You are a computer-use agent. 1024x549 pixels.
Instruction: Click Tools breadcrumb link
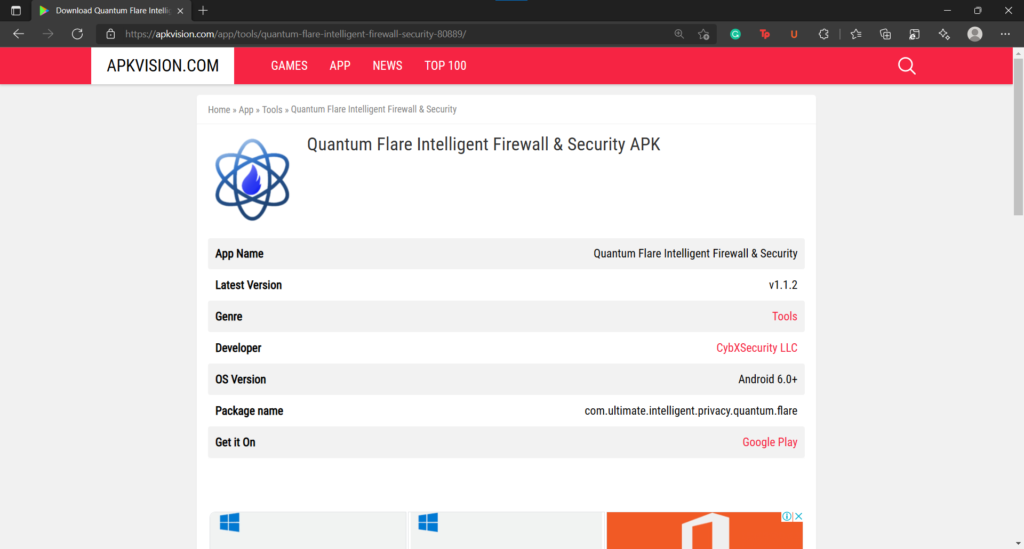(272, 110)
